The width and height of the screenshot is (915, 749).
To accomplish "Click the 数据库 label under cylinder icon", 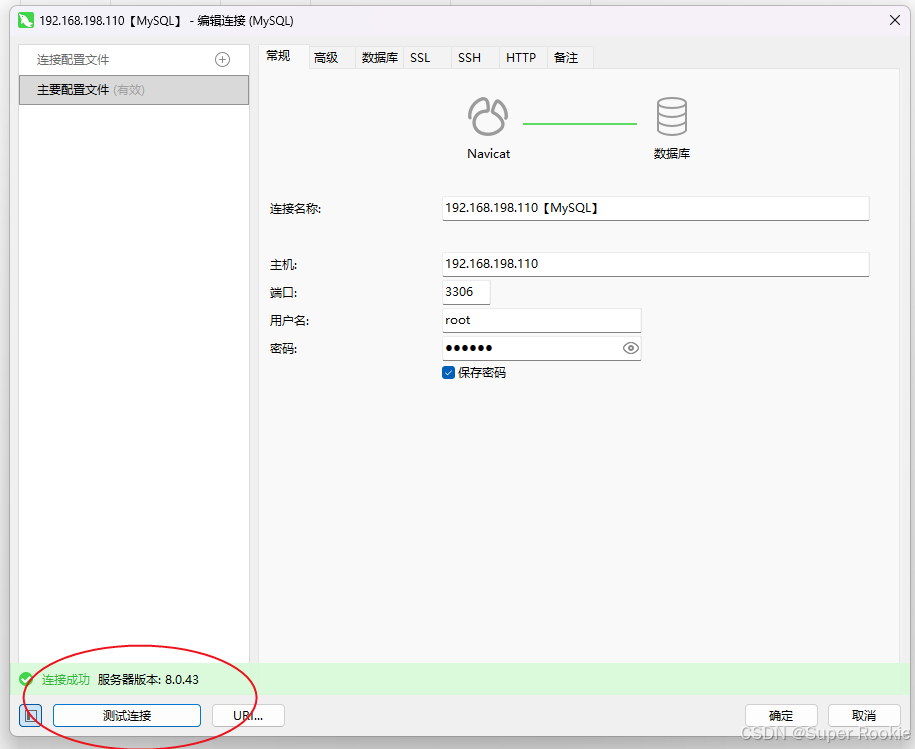I will (672, 153).
